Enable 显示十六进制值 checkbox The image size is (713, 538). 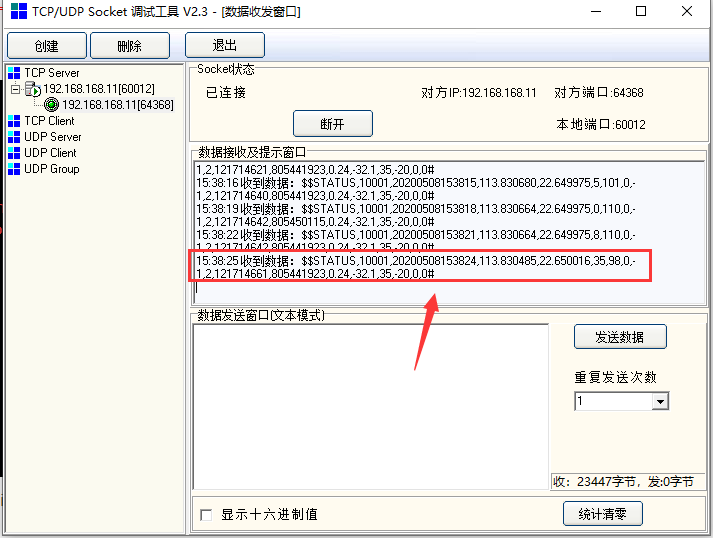point(206,515)
